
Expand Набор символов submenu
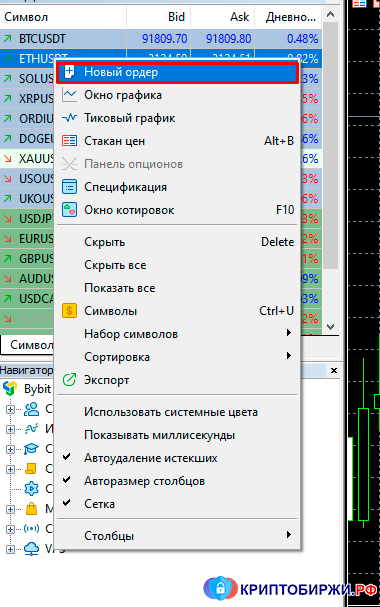[177, 334]
